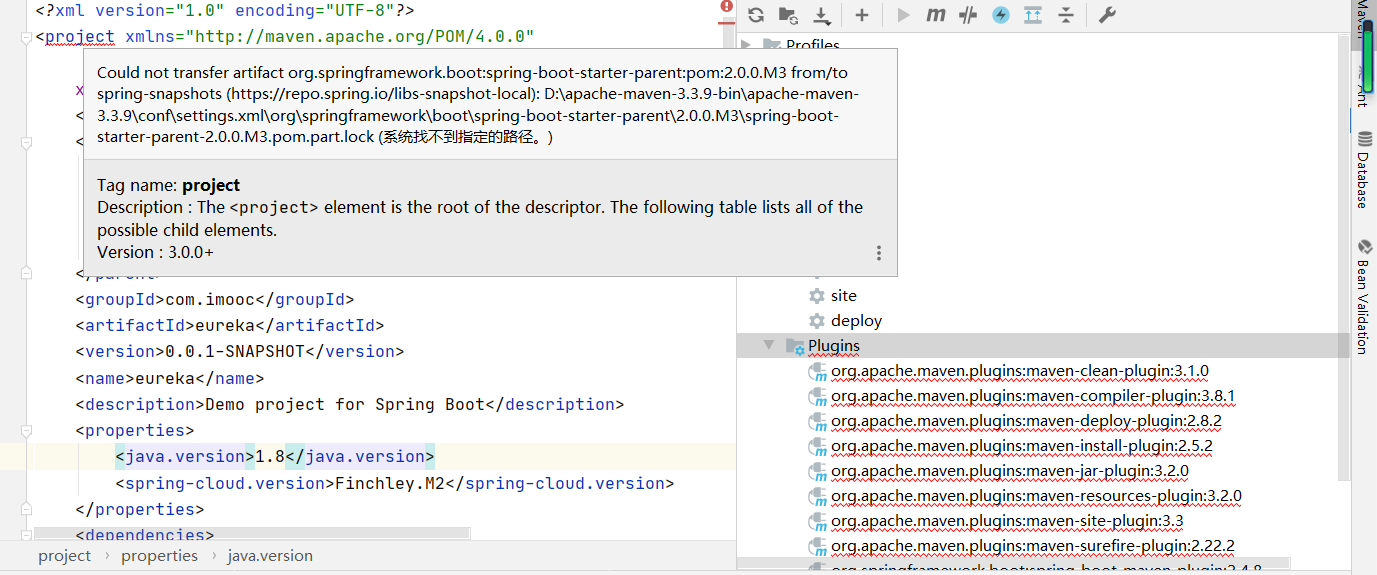Add a Maven project with plus icon

pyautogui.click(x=862, y=15)
